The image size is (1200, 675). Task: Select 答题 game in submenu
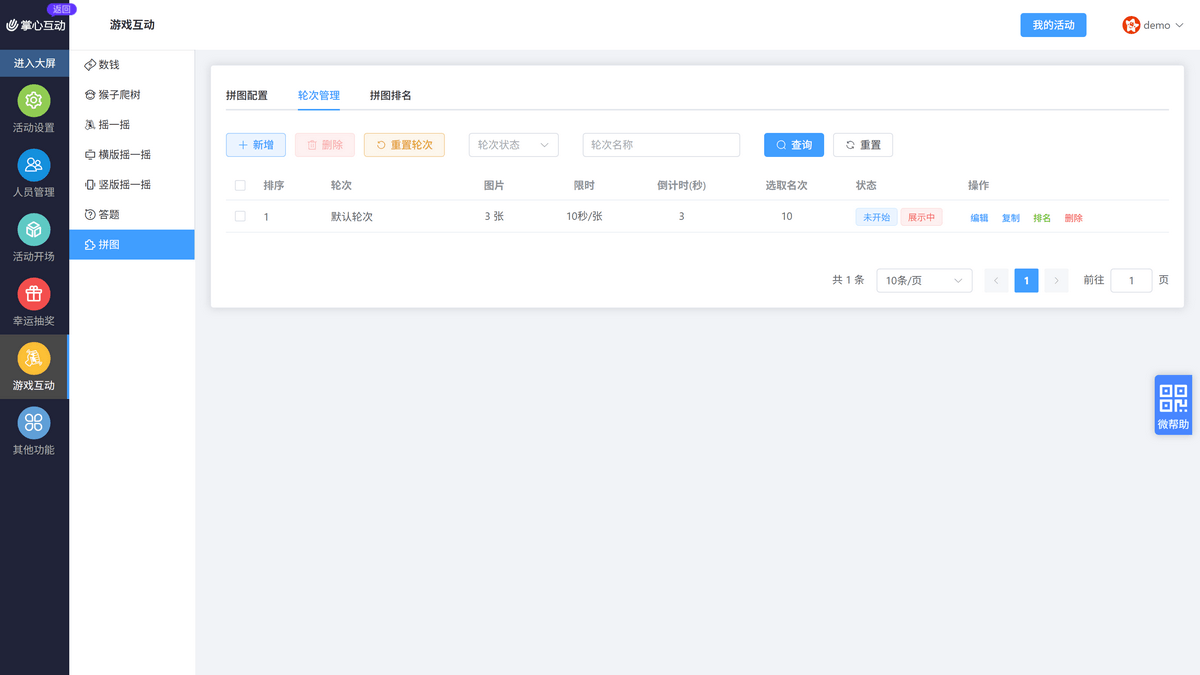click(x=132, y=214)
